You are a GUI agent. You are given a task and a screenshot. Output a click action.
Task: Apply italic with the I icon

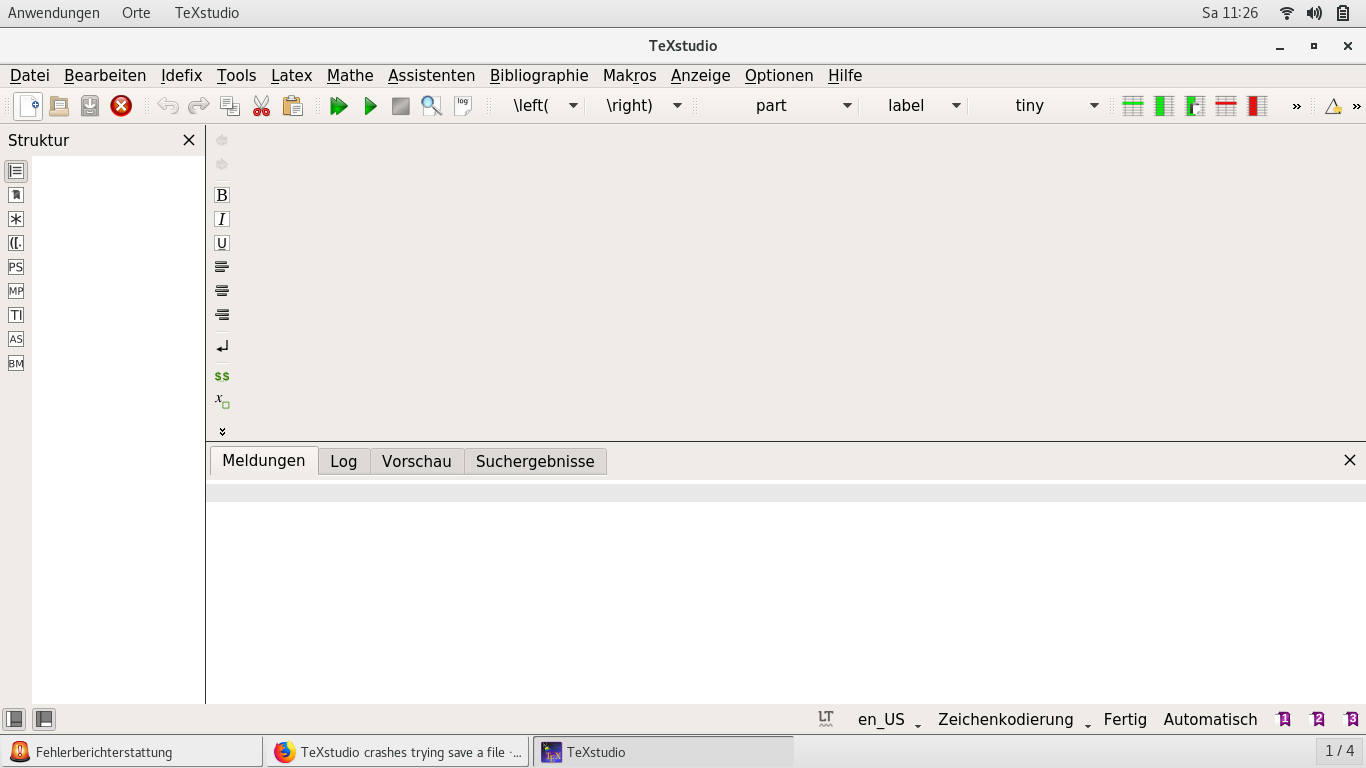[222, 219]
